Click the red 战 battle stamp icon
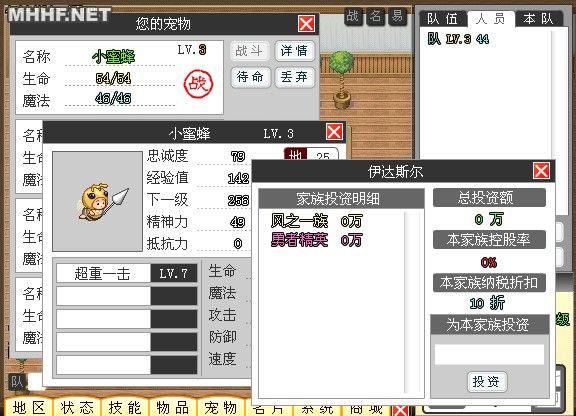This screenshot has width=576, height=416. 198,84
